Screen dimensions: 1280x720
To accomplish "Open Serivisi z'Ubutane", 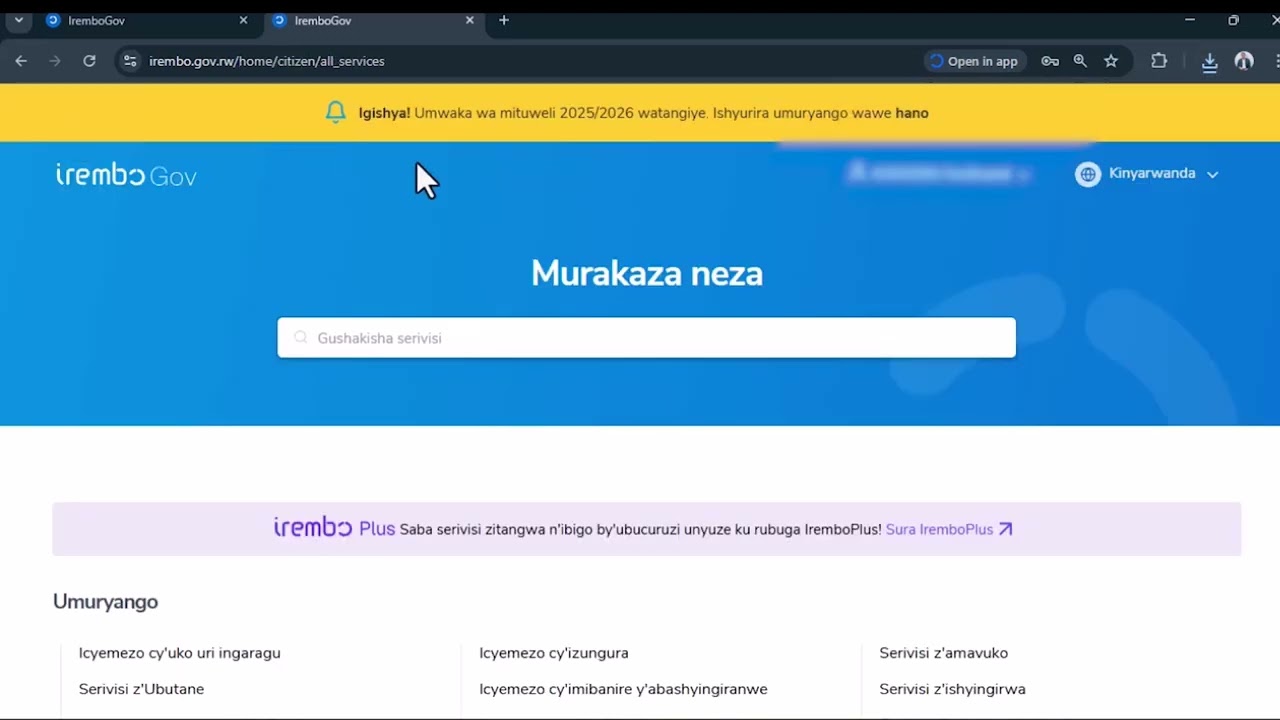I will point(141,689).
